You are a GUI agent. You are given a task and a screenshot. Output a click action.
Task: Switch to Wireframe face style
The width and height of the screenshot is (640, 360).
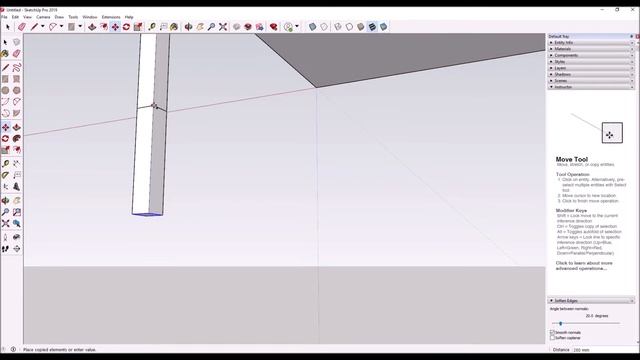click(x=338, y=27)
